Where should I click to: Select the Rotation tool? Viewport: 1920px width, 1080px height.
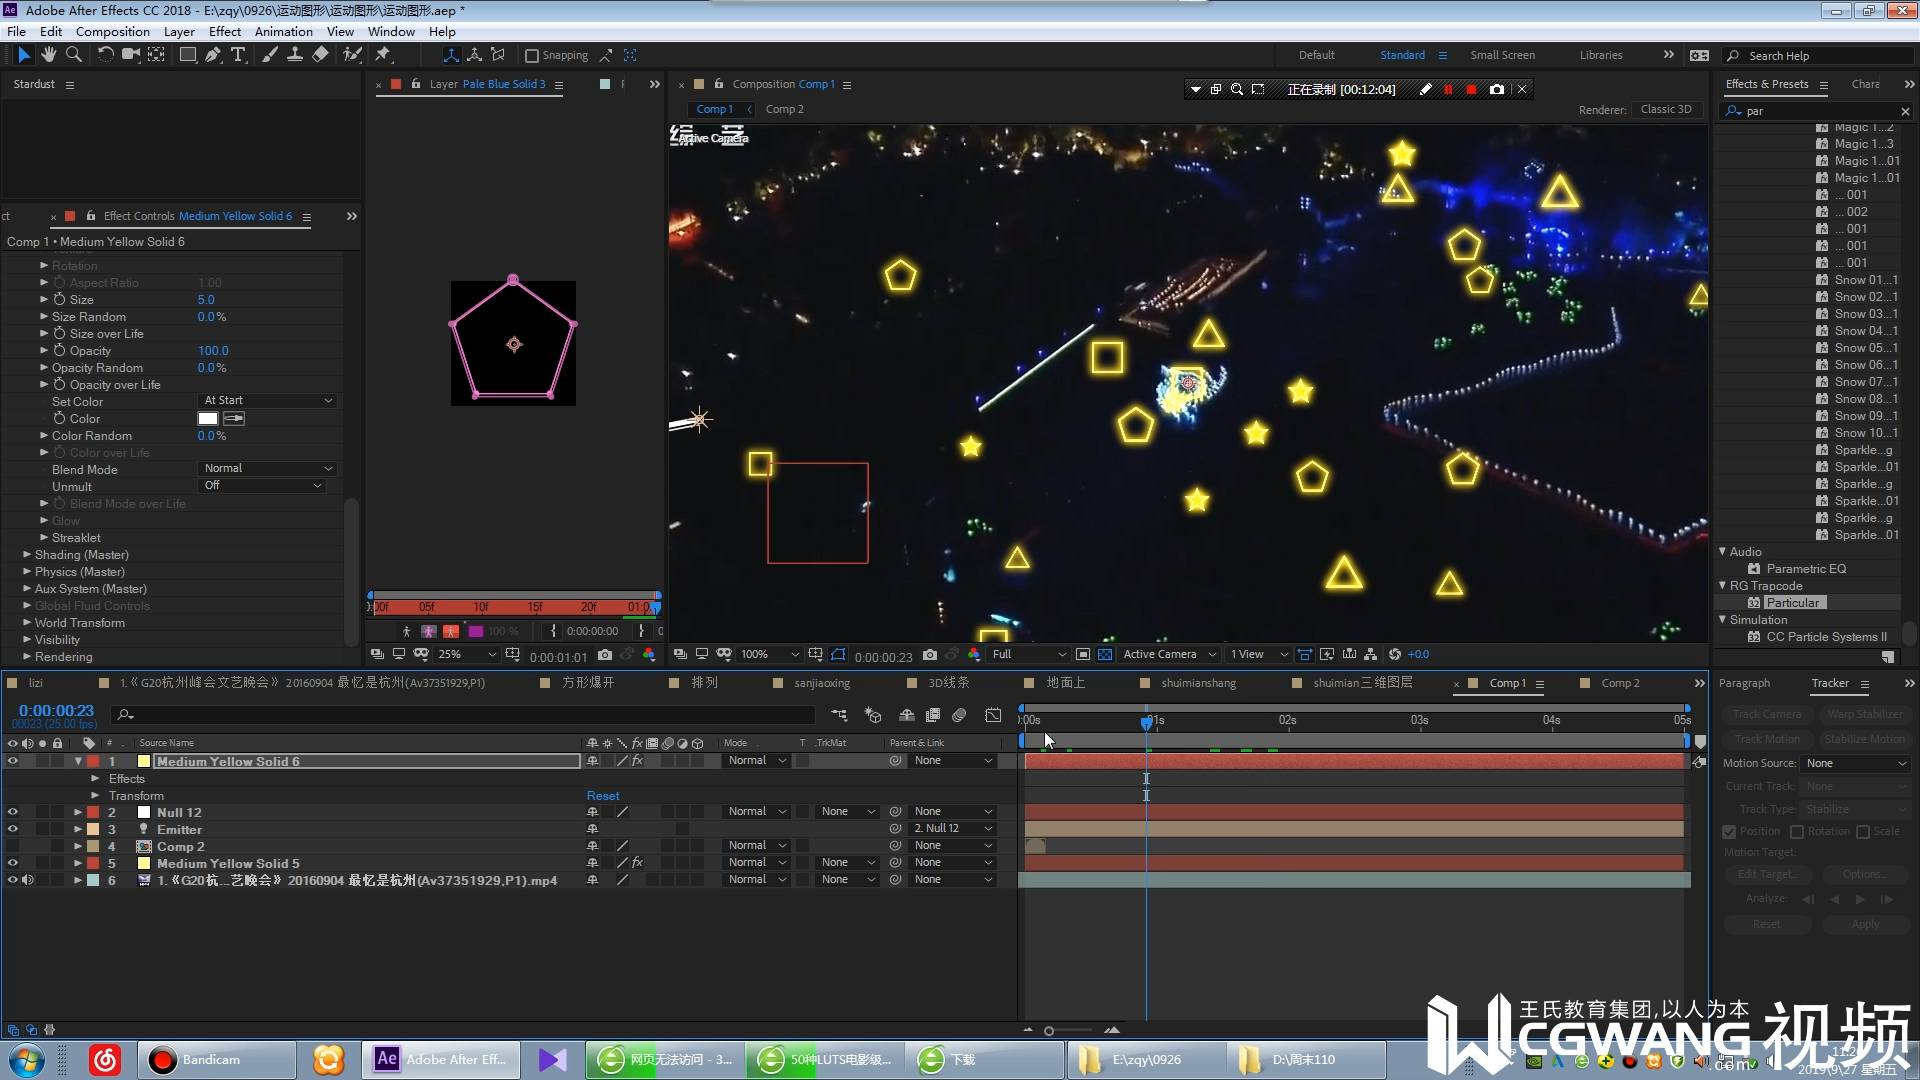(105, 55)
